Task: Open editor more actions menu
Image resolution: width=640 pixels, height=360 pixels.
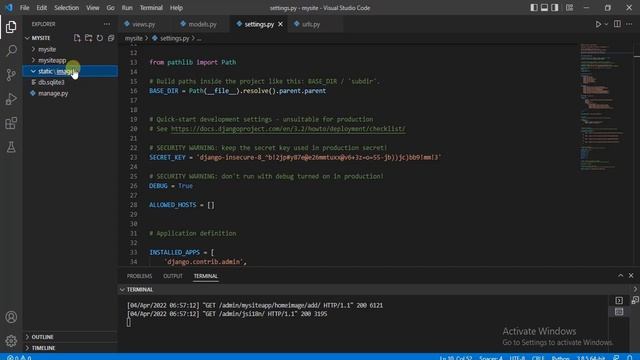Action: (629, 24)
